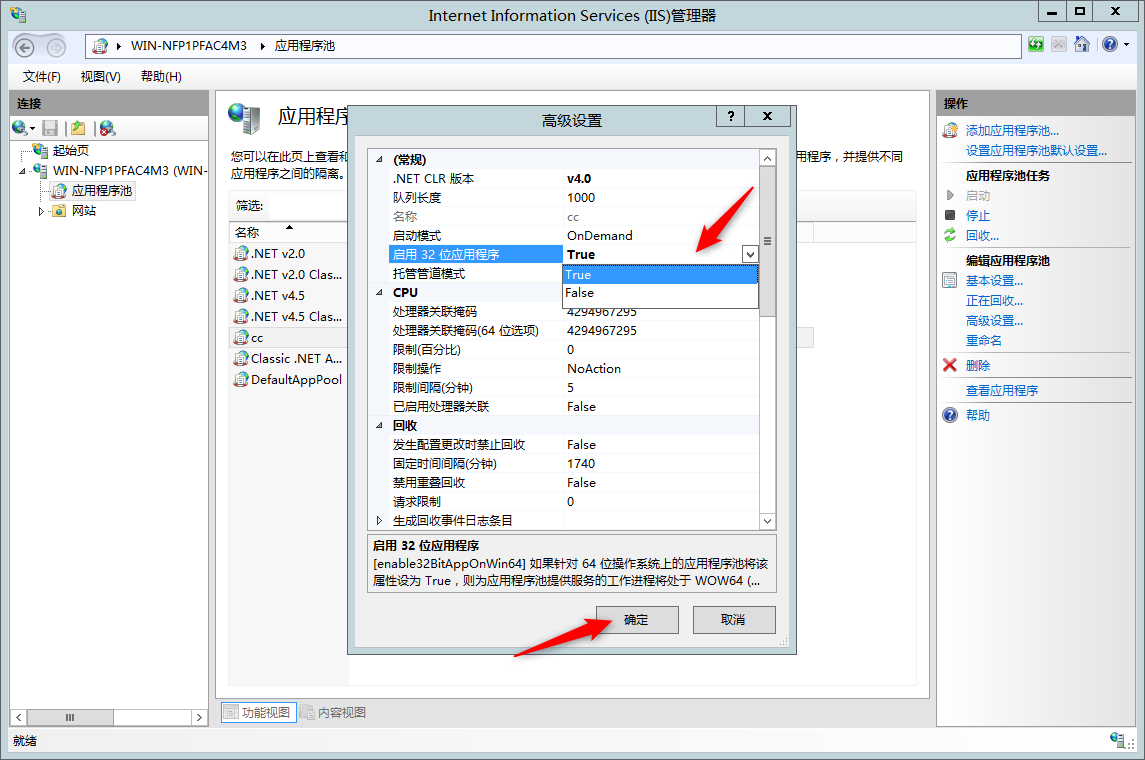The width and height of the screenshot is (1145, 760).
Task: Collapse the 回收 section
Action: pos(379,426)
